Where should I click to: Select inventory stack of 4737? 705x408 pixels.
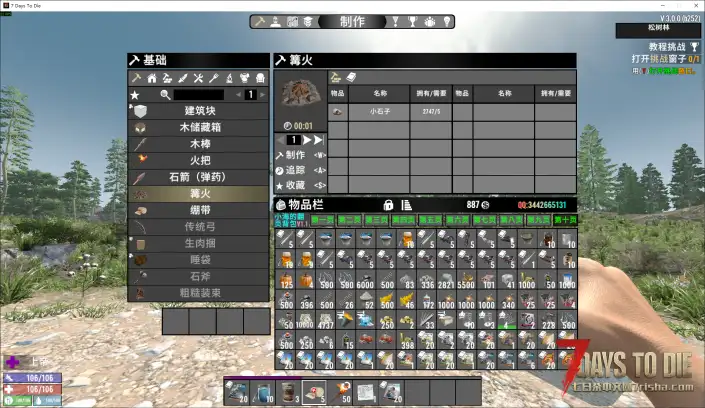click(x=325, y=320)
